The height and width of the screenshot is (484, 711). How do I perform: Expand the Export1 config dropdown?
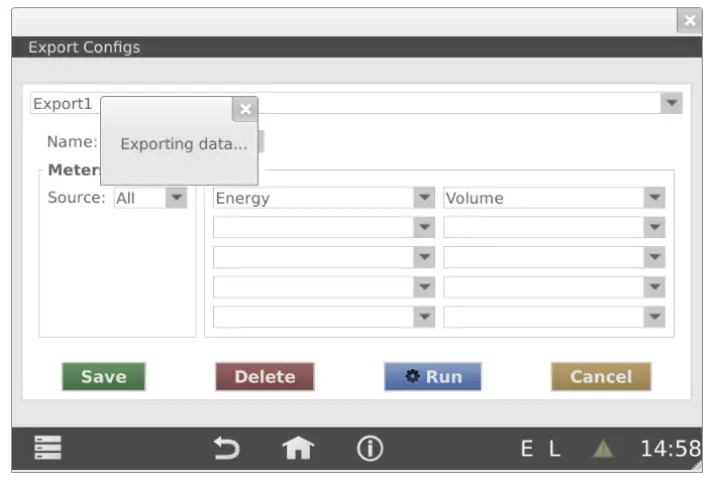tap(671, 103)
